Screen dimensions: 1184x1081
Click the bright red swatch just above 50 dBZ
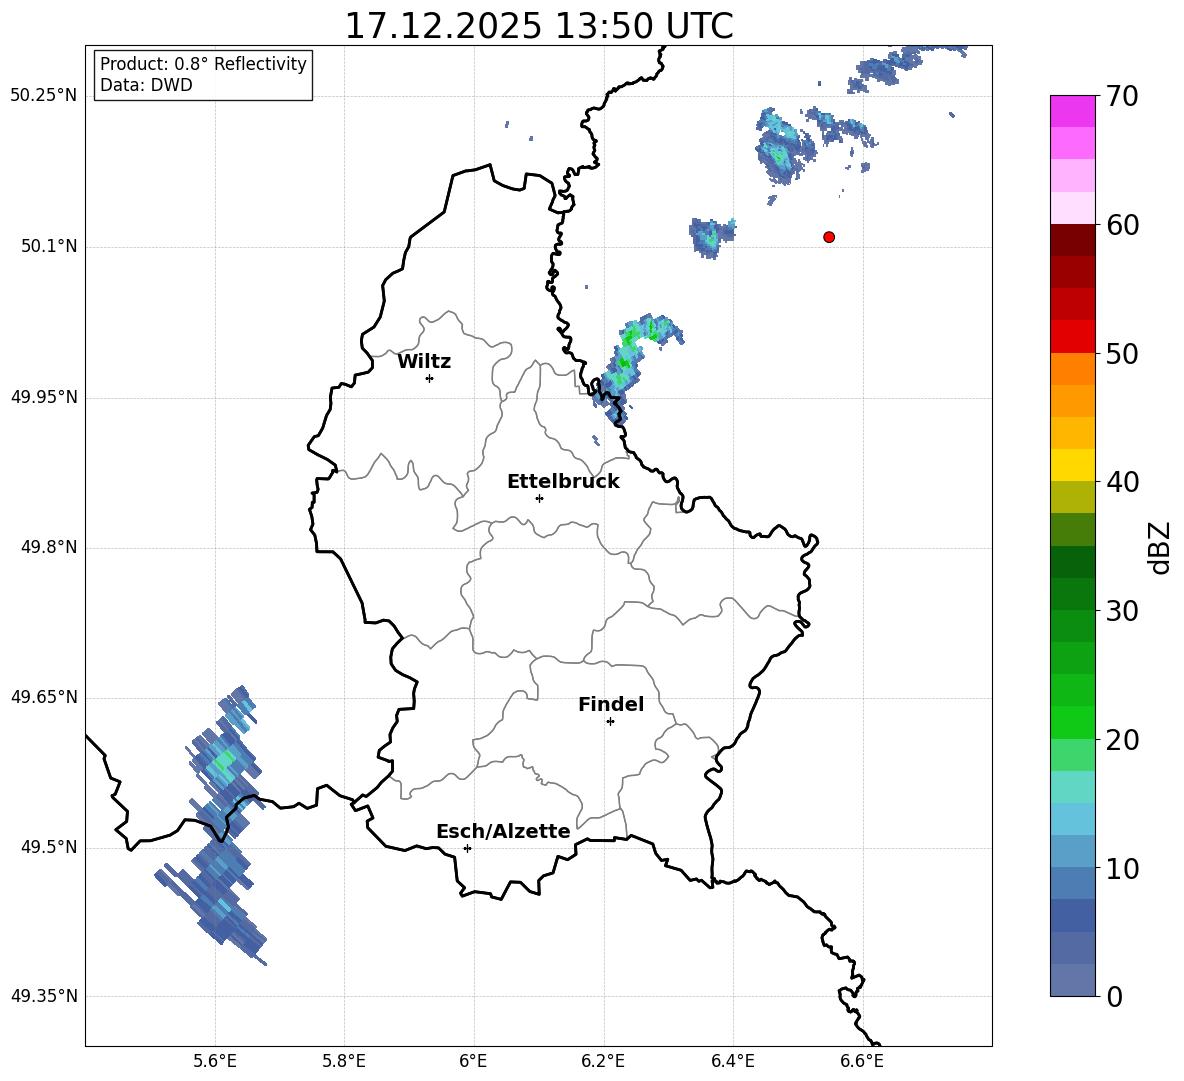tap(1072, 337)
